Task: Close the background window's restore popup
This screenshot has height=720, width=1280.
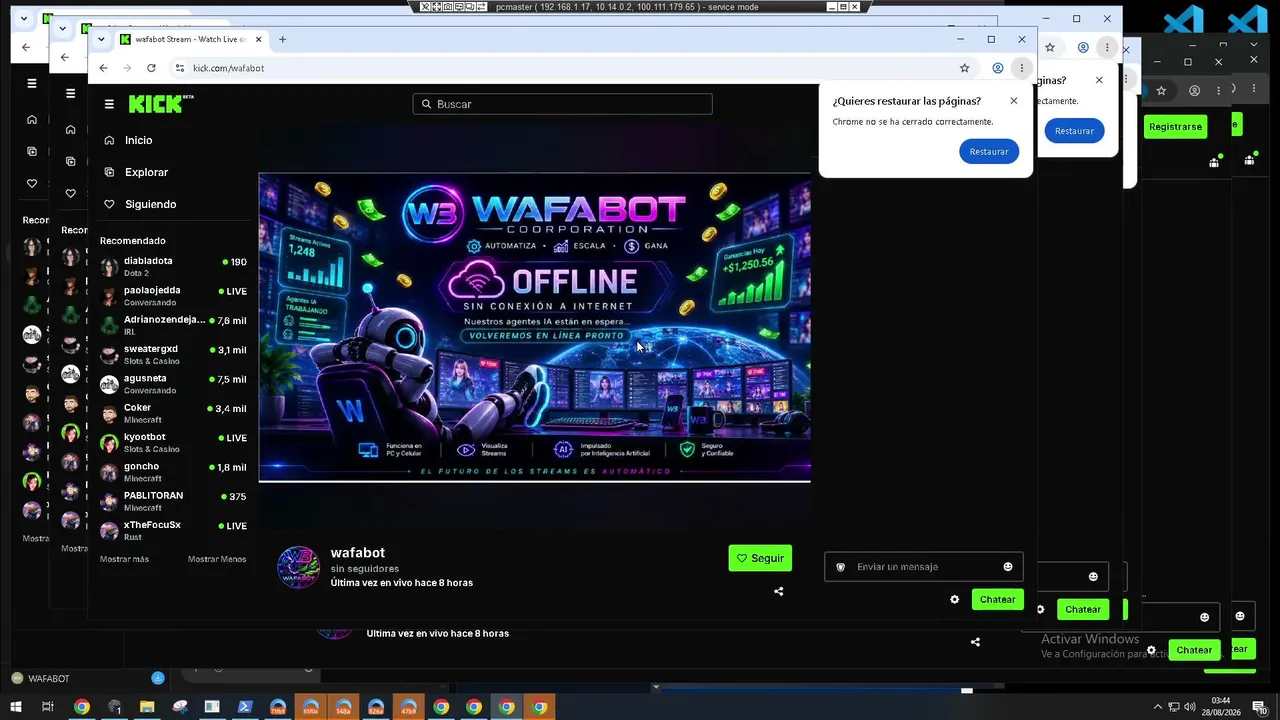Action: pyautogui.click(x=1099, y=80)
